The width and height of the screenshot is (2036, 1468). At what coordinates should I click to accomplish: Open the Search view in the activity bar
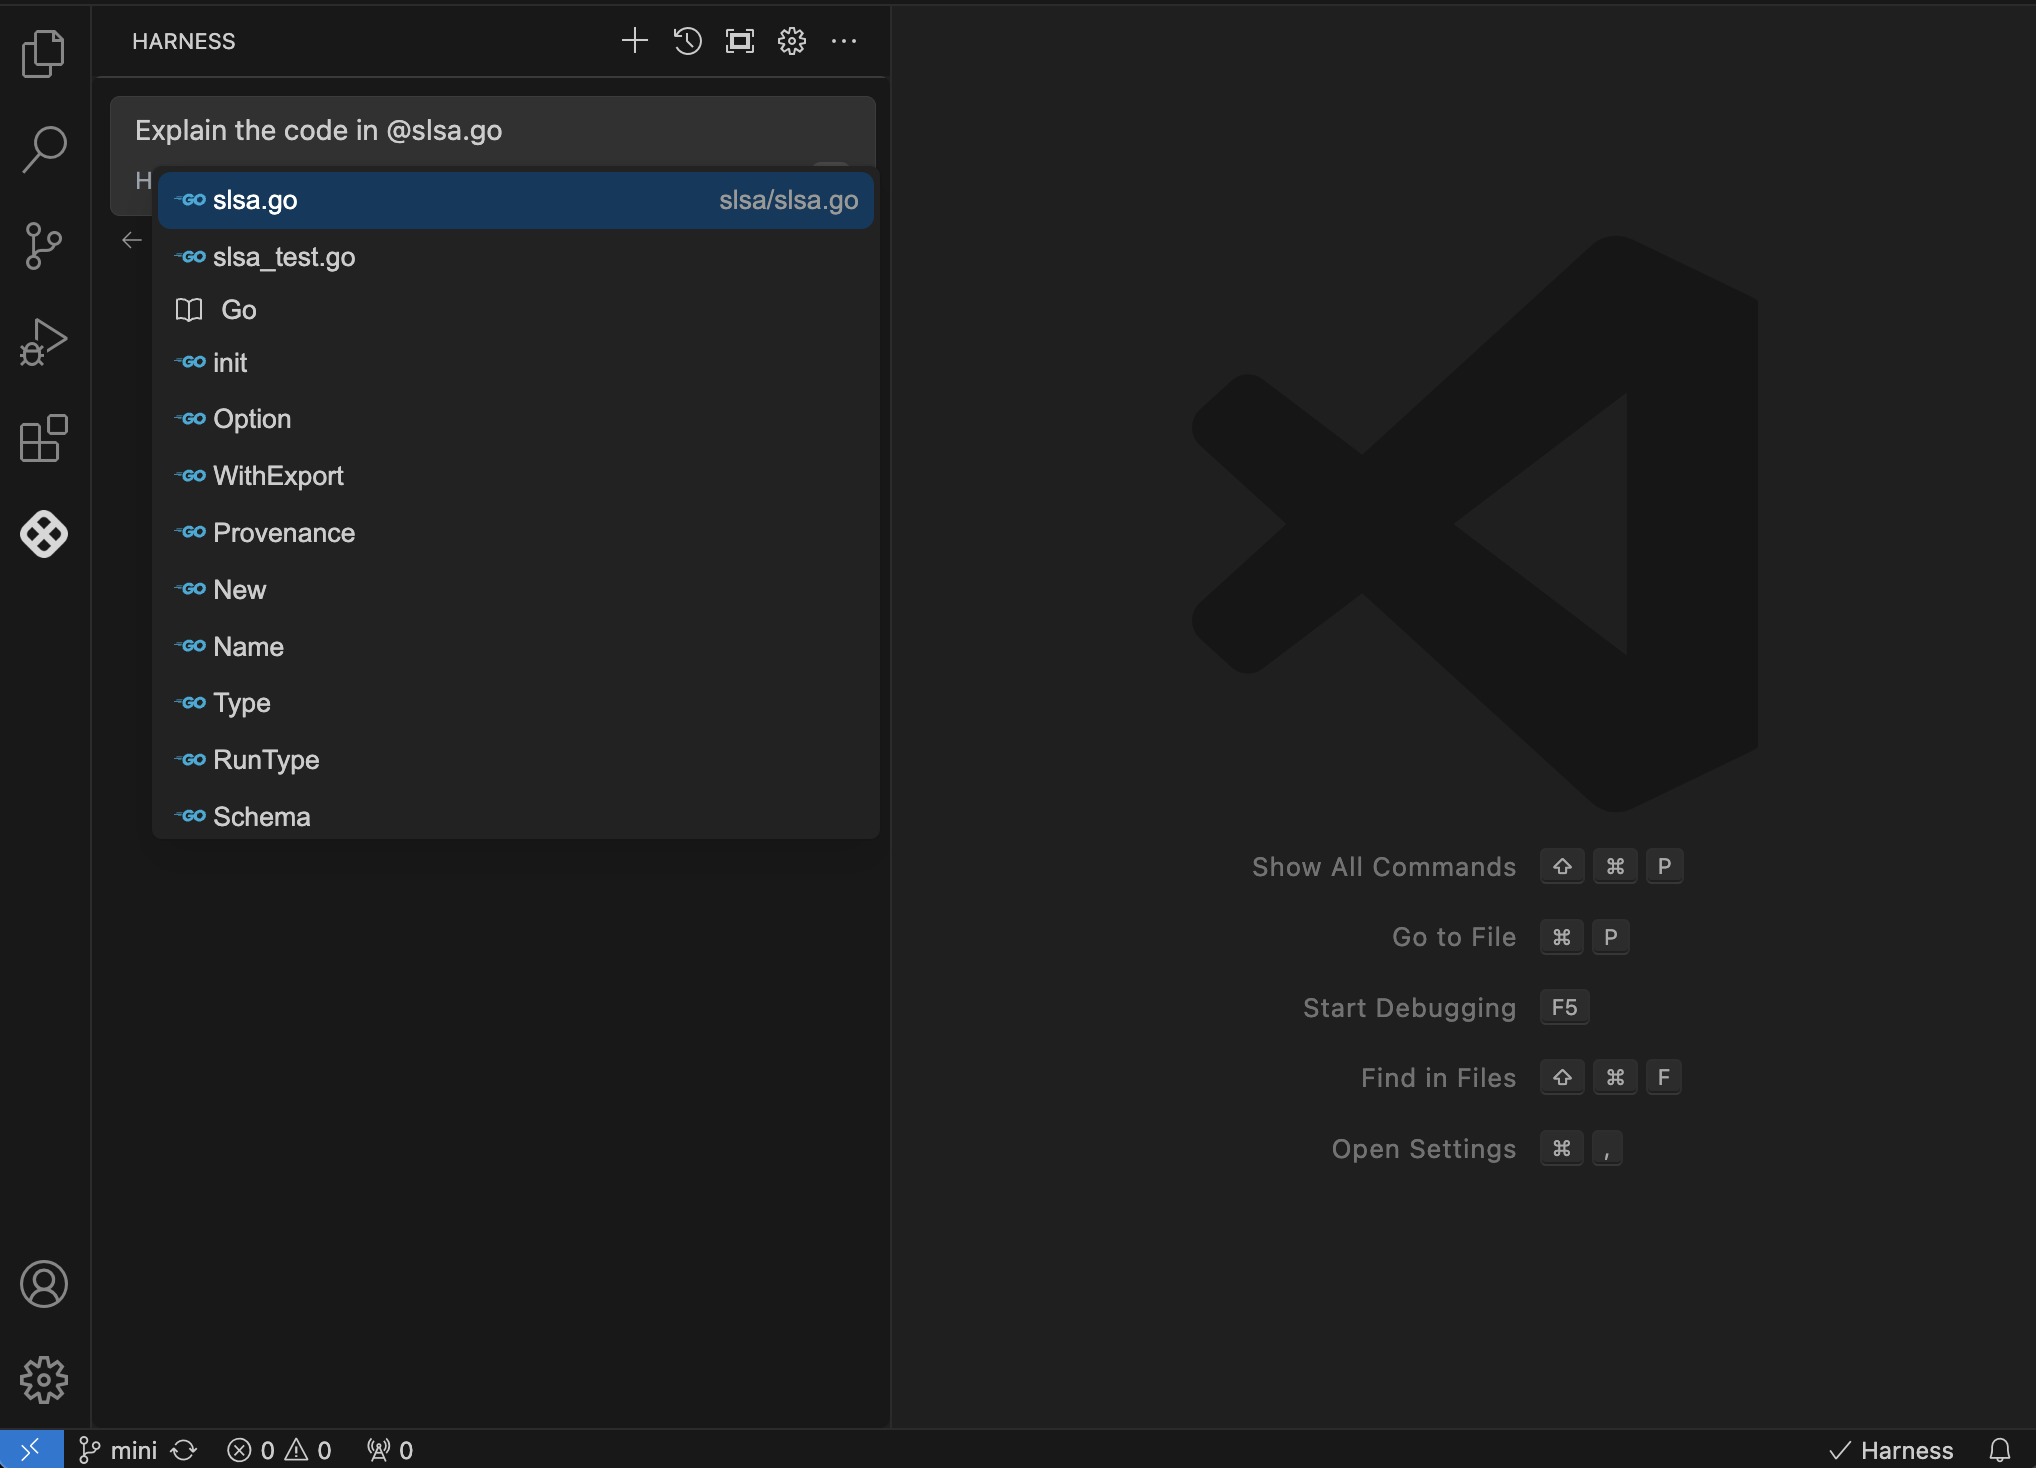pyautogui.click(x=43, y=148)
